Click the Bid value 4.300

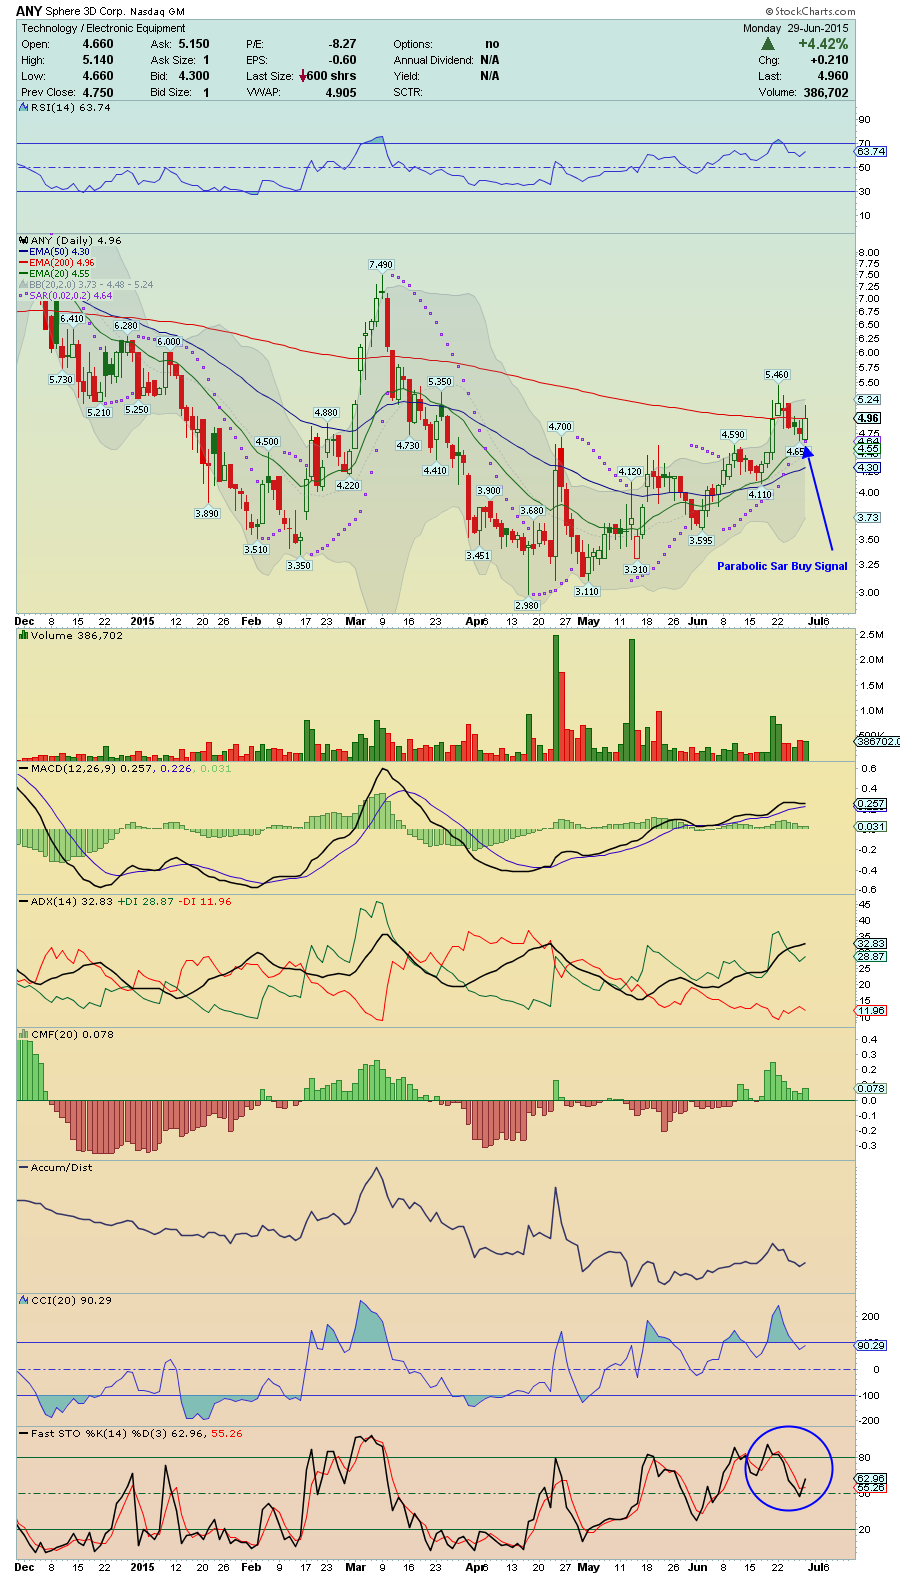pos(194,76)
